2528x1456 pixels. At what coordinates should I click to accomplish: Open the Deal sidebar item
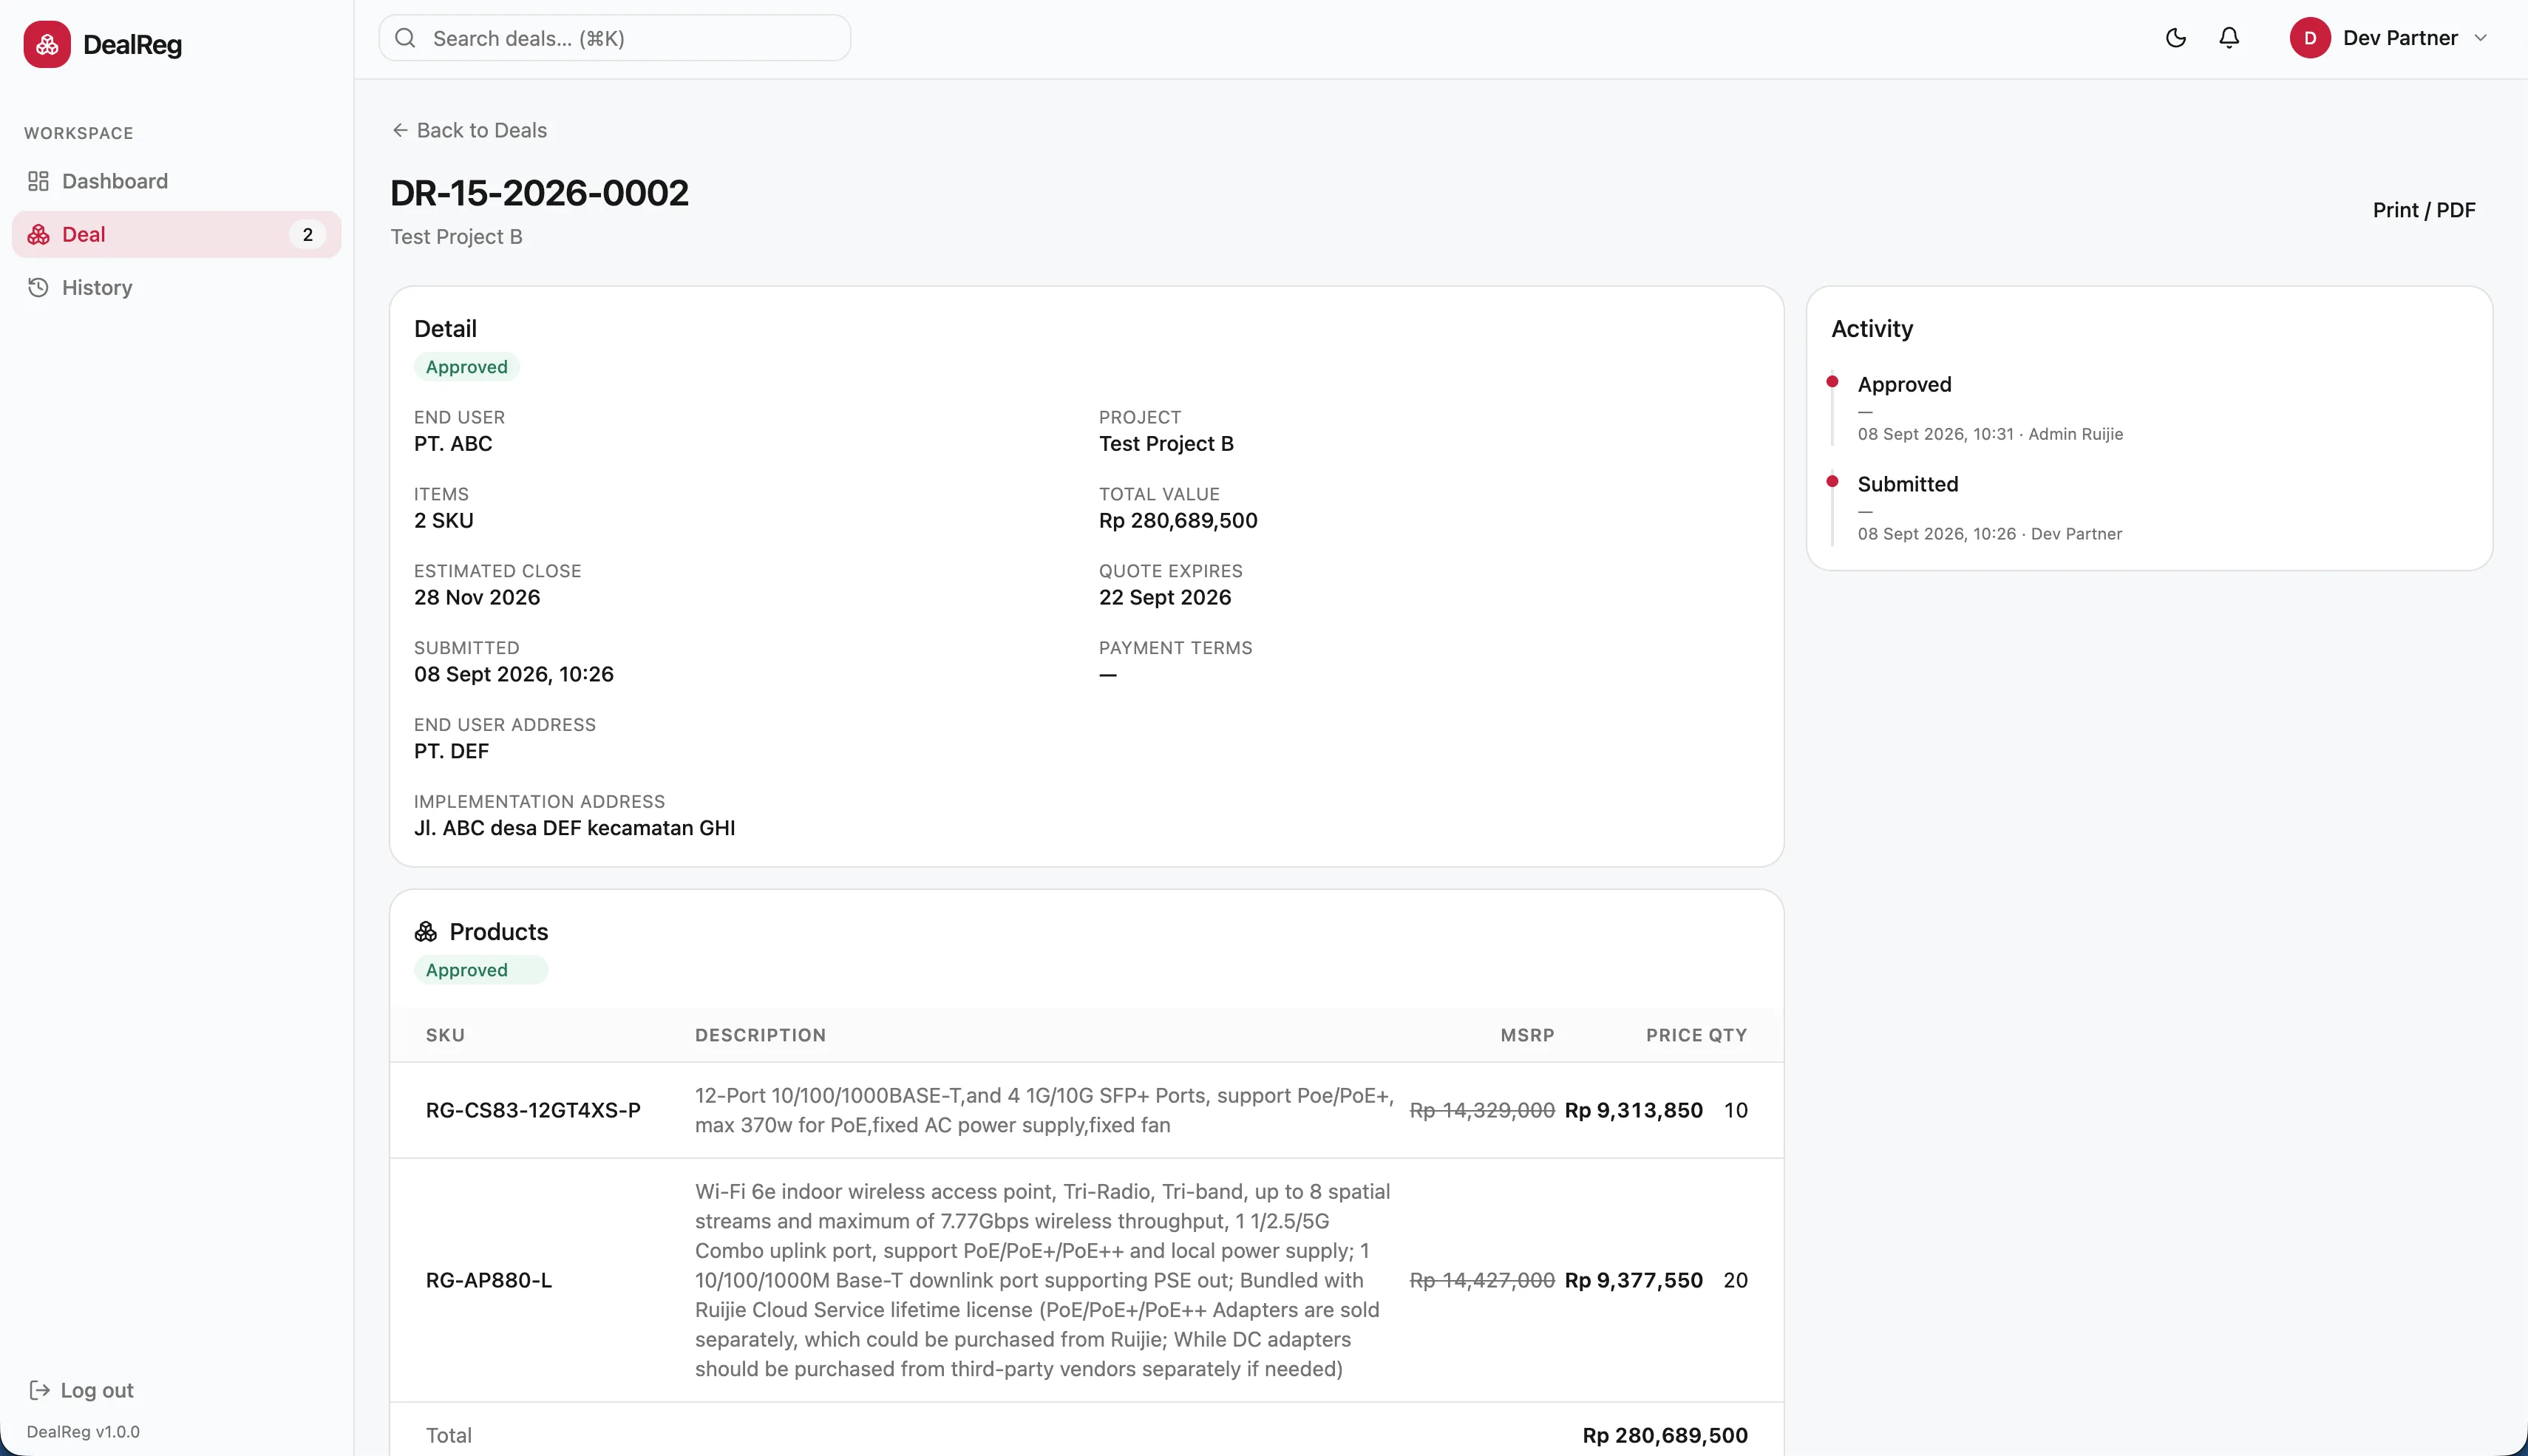point(177,234)
